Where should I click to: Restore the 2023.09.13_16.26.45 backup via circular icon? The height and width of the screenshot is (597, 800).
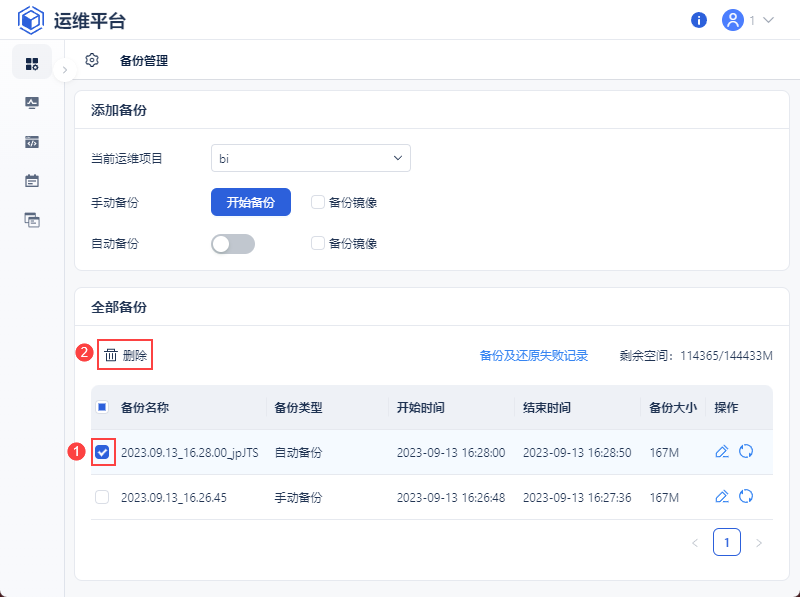point(746,496)
